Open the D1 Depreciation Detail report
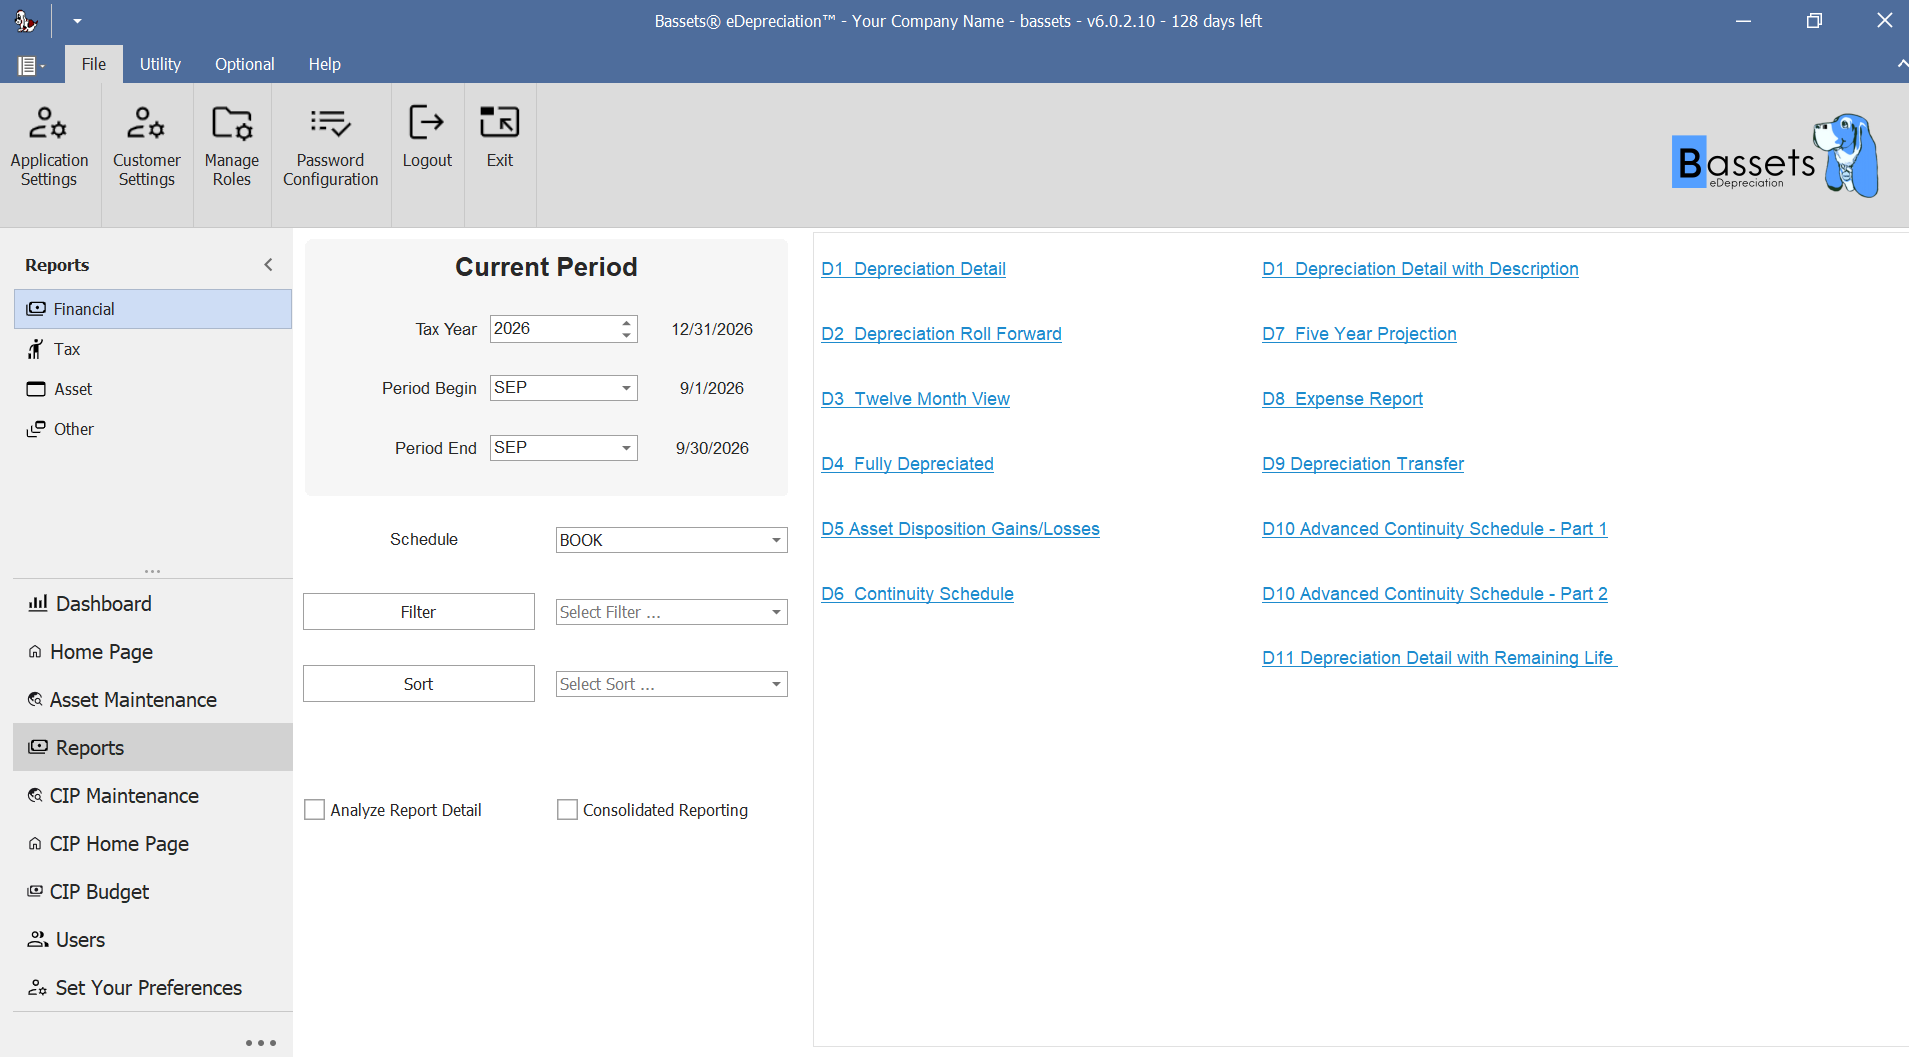 (913, 269)
